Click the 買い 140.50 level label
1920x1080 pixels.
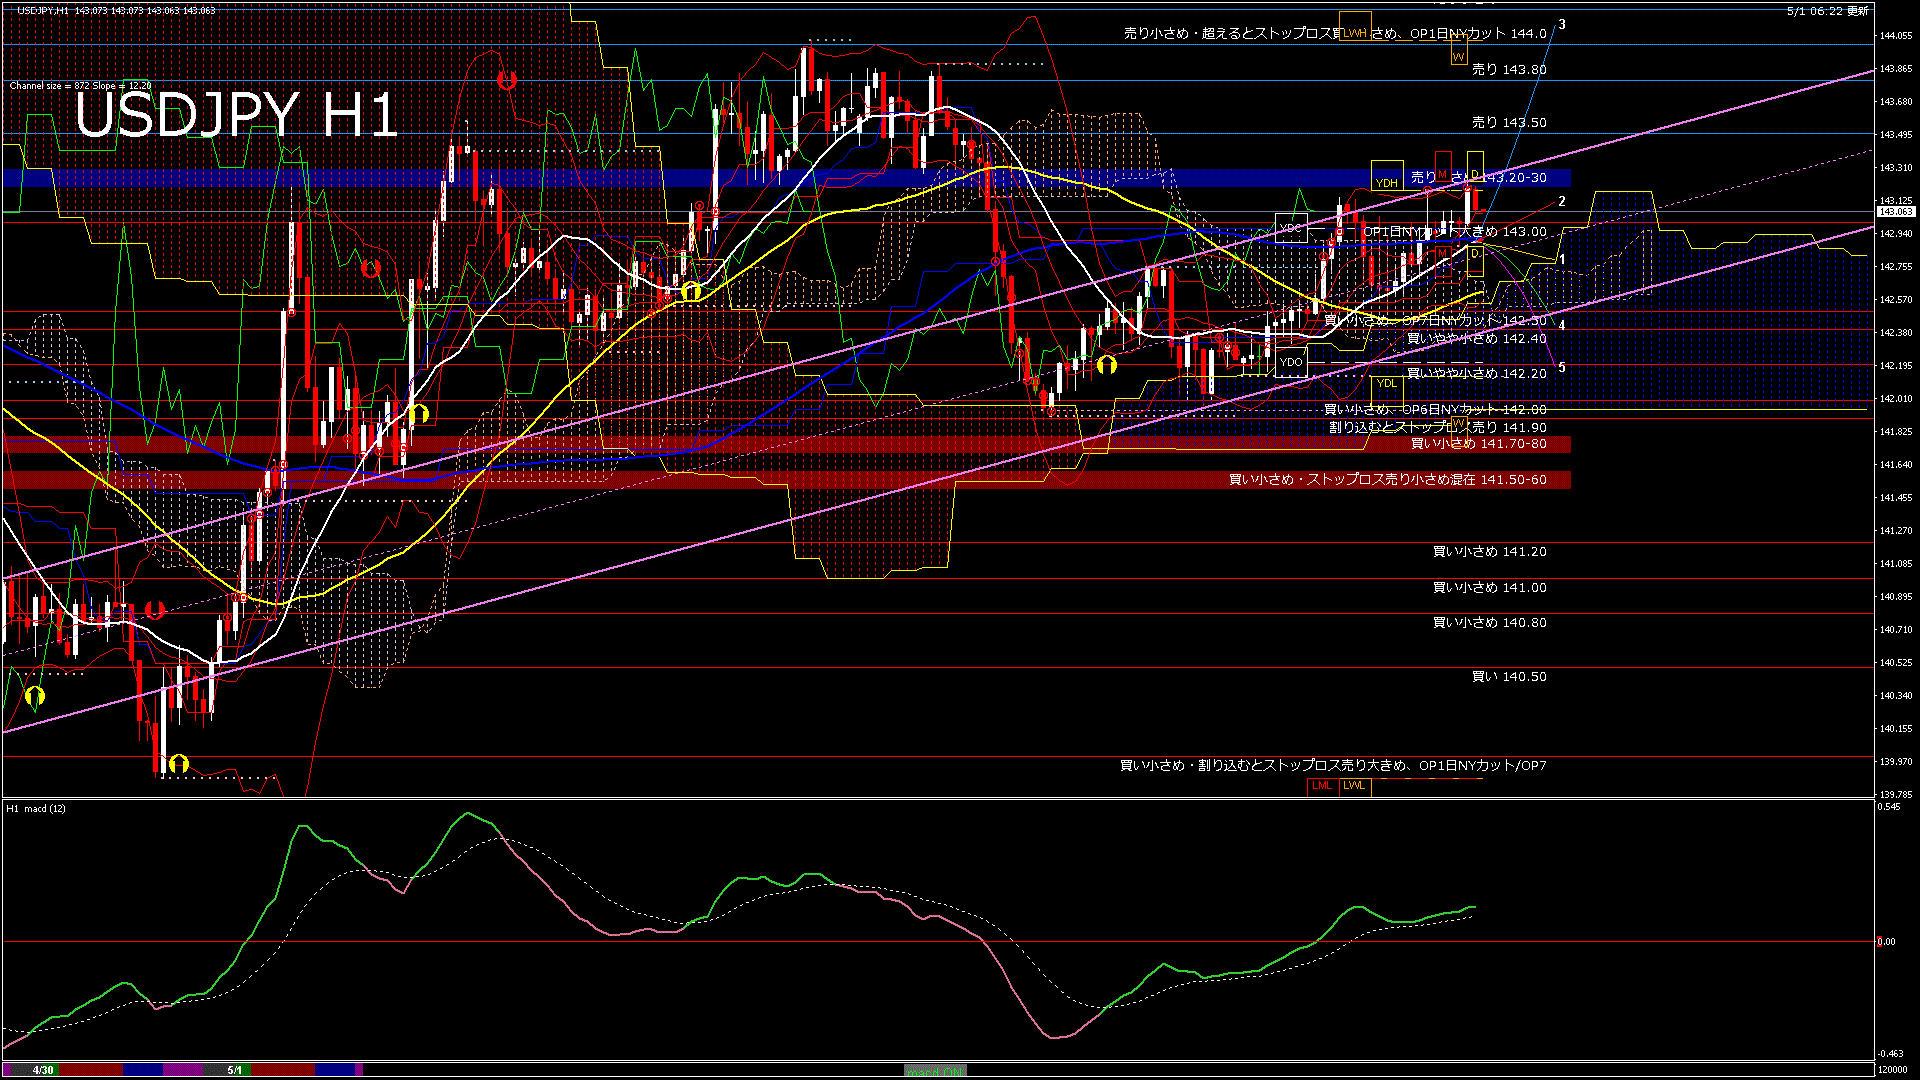1508,677
